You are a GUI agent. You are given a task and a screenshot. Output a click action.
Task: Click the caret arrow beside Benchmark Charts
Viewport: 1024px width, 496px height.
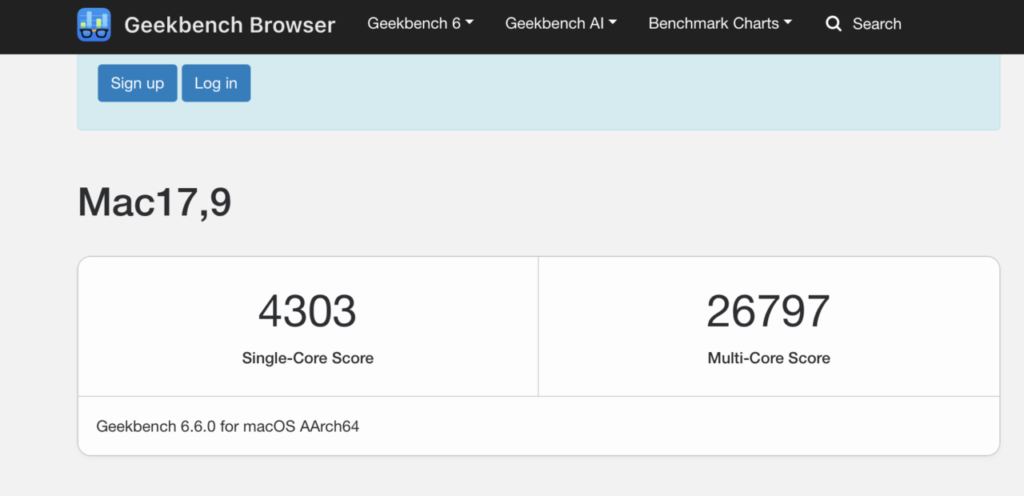(x=788, y=23)
